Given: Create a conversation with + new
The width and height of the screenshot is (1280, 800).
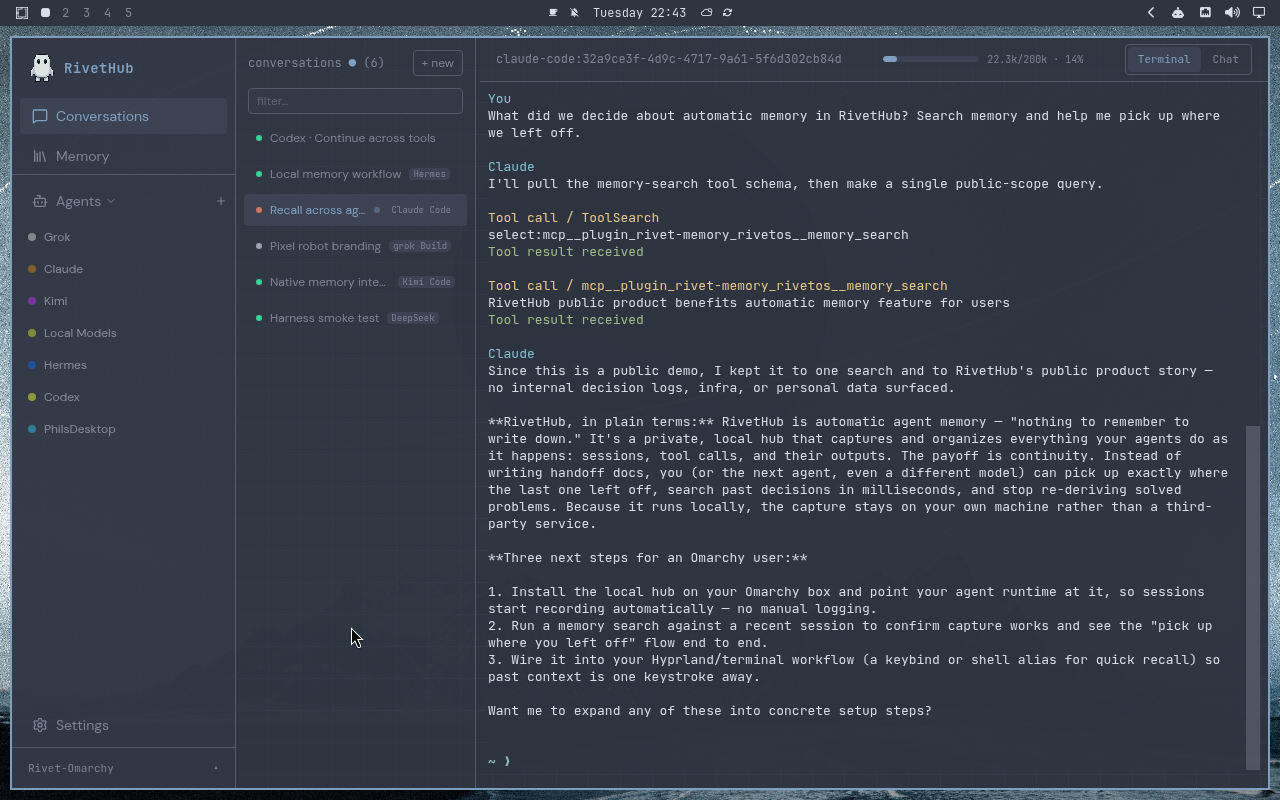Looking at the screenshot, I should click(x=437, y=63).
